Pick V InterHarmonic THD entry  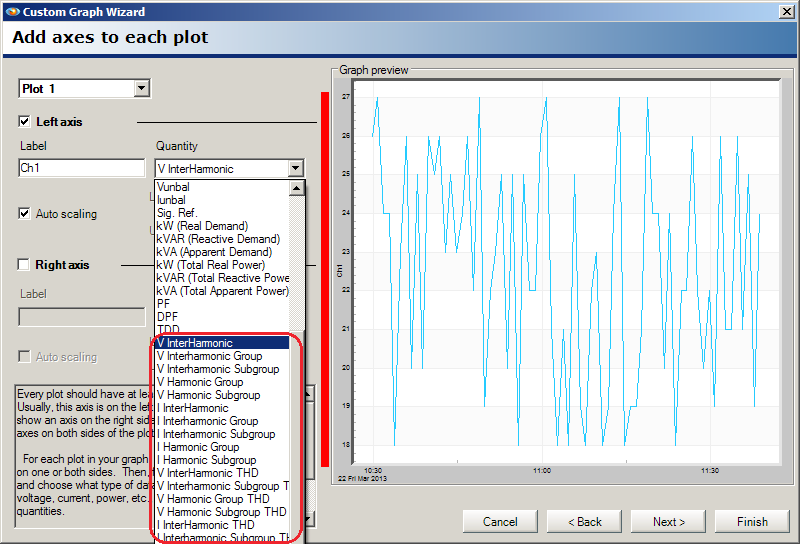point(222,473)
